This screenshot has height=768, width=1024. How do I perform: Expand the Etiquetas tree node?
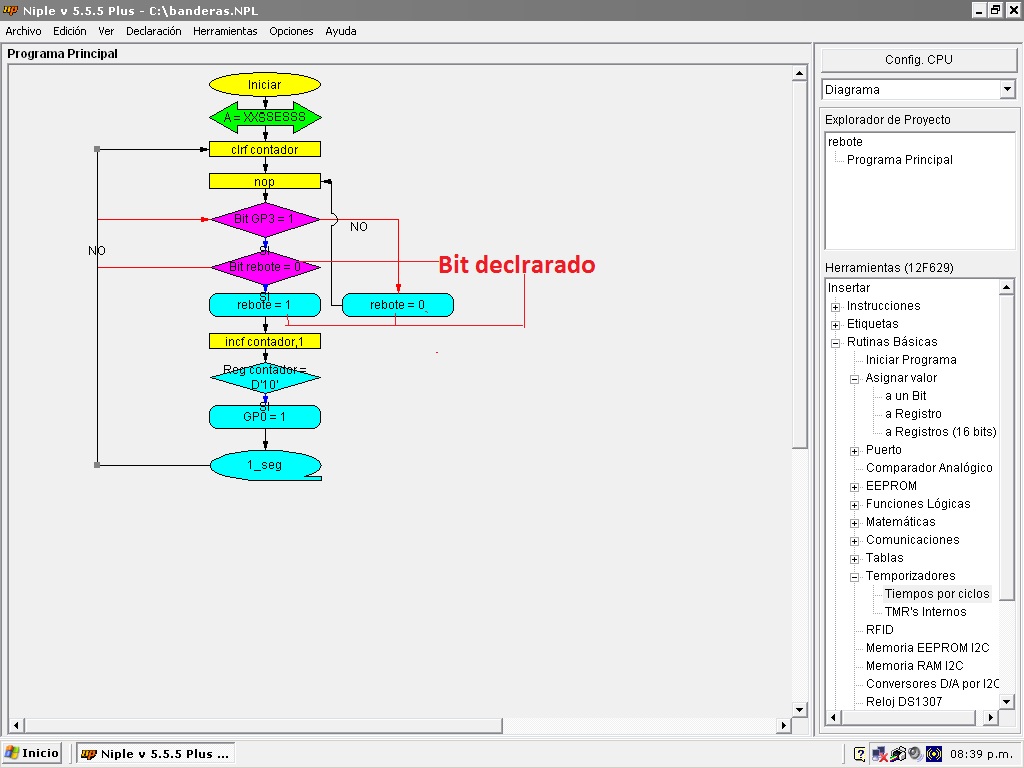pos(835,325)
